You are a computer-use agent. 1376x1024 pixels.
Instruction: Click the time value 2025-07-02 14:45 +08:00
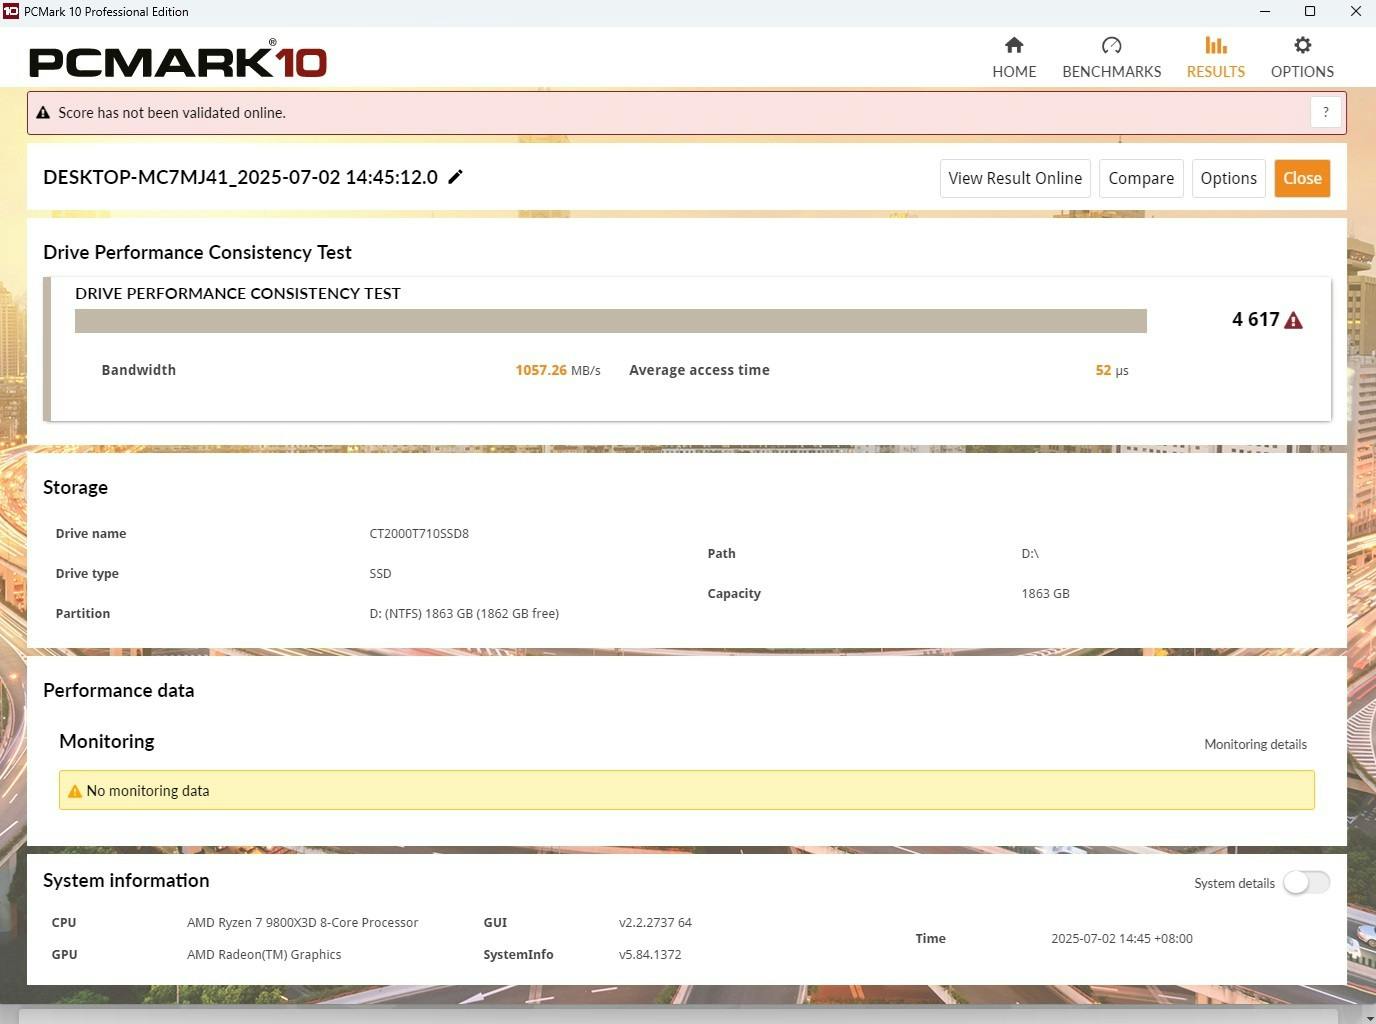(x=1122, y=938)
